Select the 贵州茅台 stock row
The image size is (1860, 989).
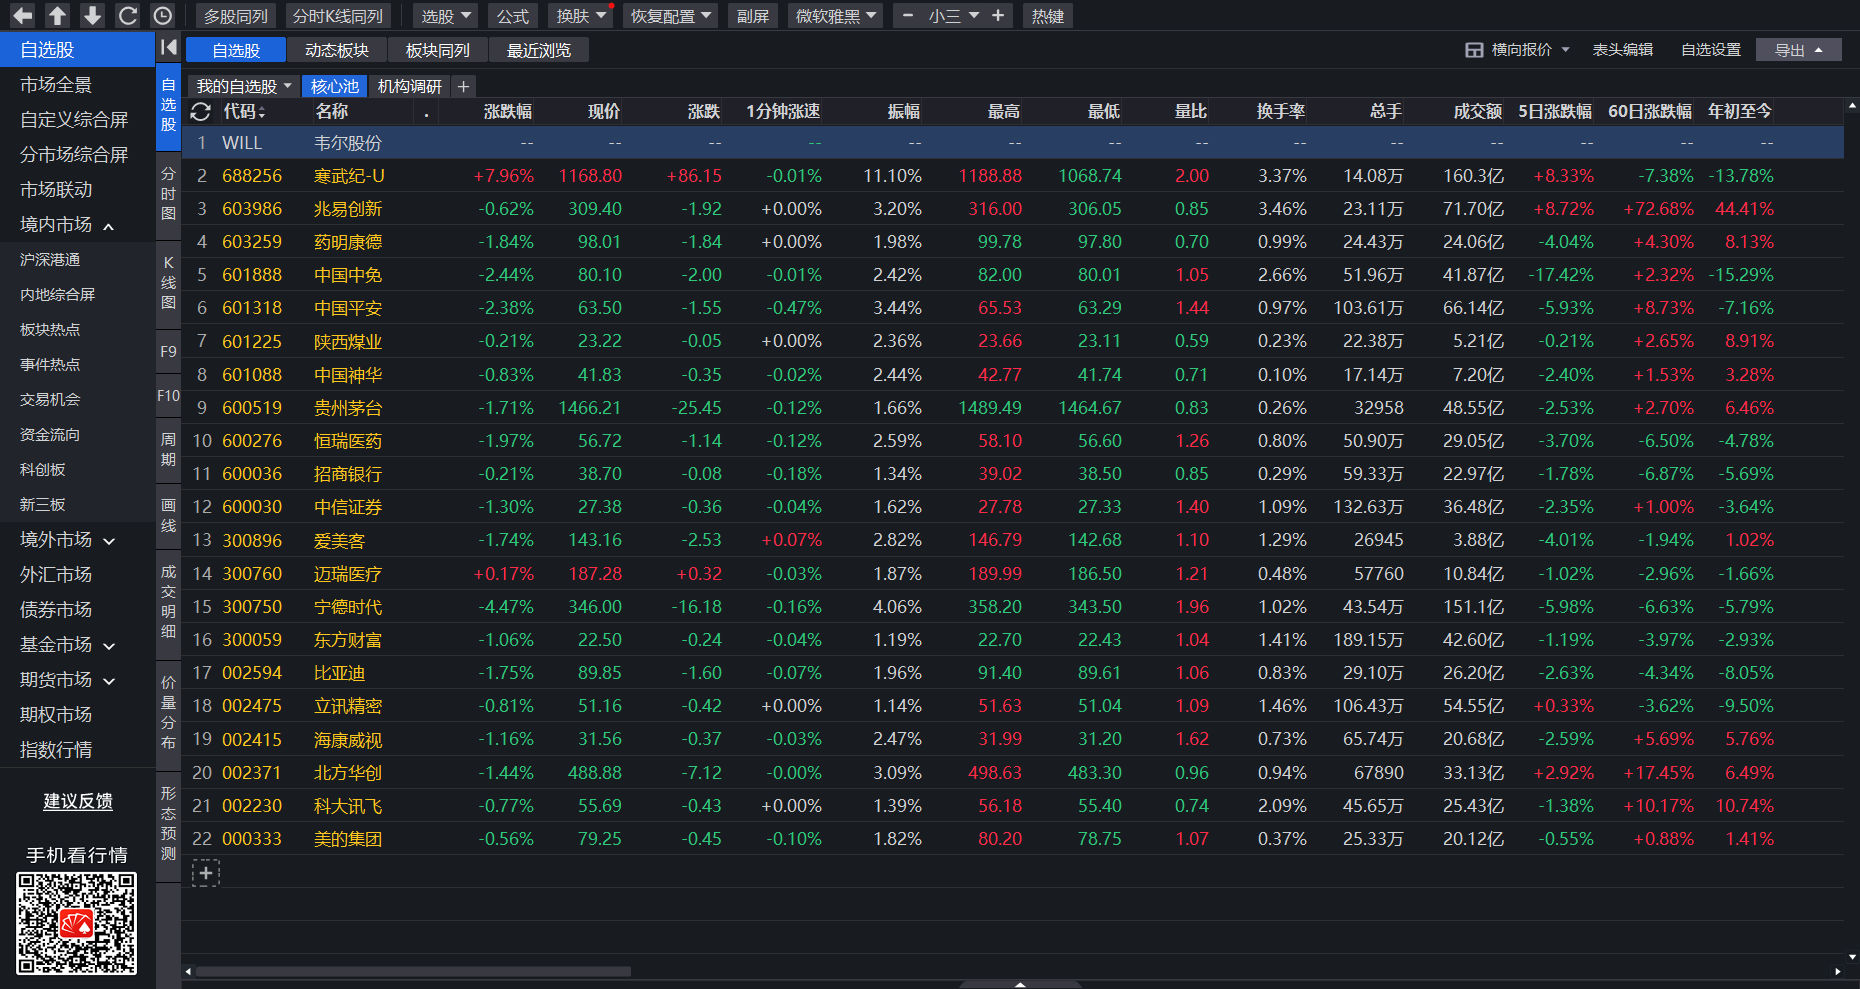[x=1012, y=408]
